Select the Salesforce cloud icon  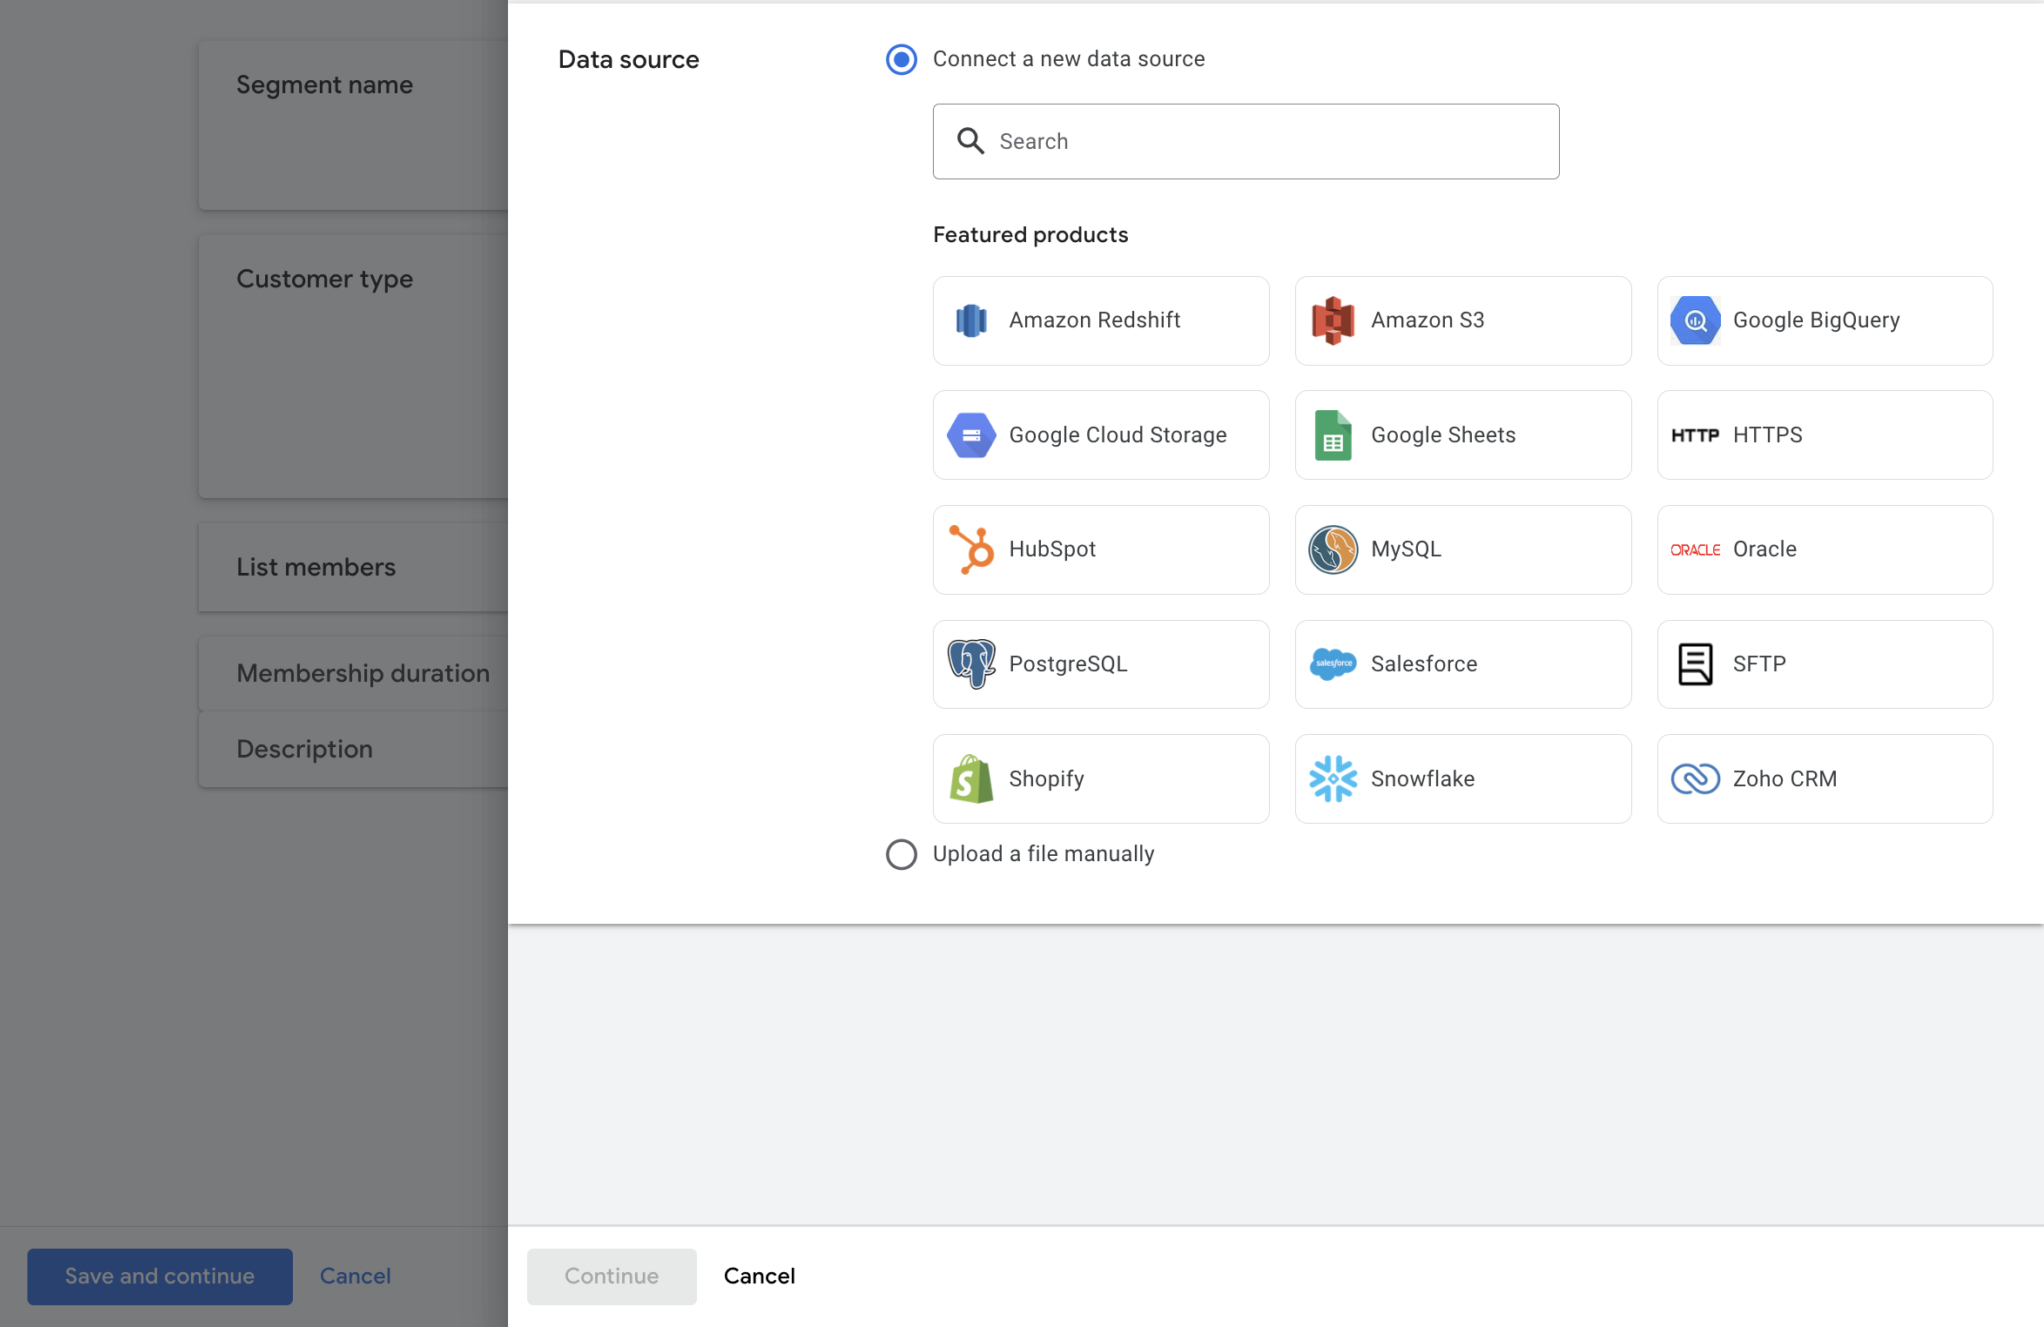(x=1332, y=664)
